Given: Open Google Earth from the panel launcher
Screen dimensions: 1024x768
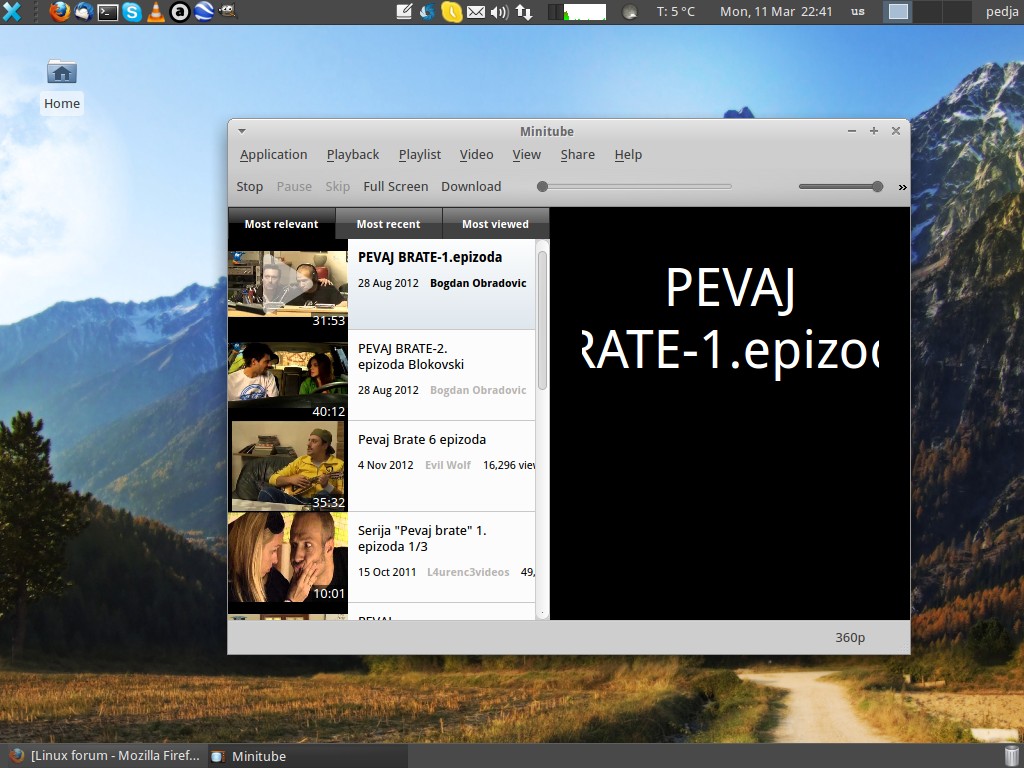Looking at the screenshot, I should click(204, 12).
